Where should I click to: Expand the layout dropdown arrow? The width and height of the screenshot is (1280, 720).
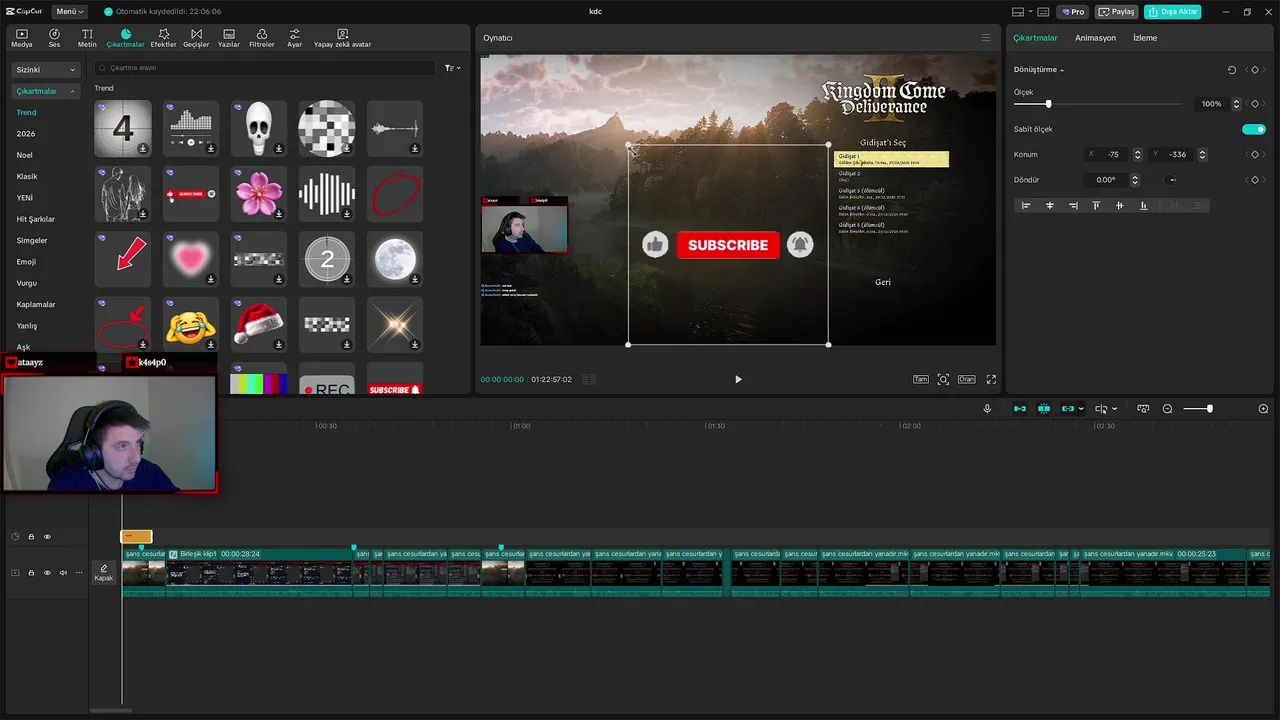pyautogui.click(x=1029, y=12)
